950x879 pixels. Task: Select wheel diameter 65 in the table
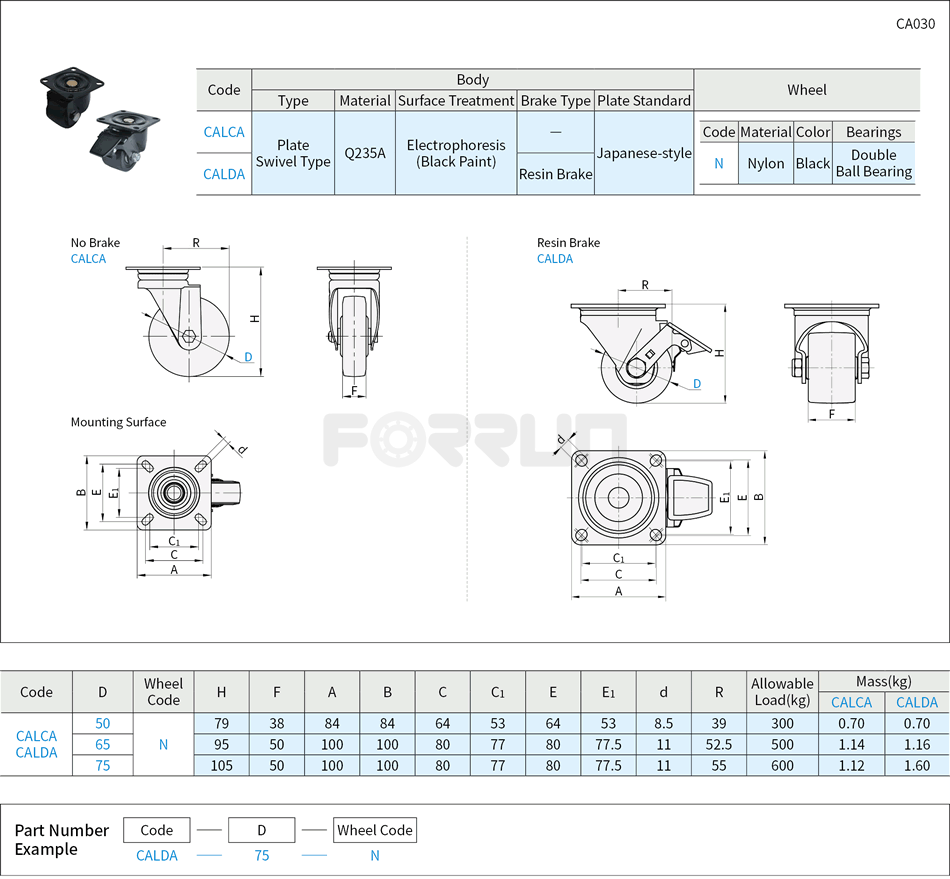tap(102, 744)
